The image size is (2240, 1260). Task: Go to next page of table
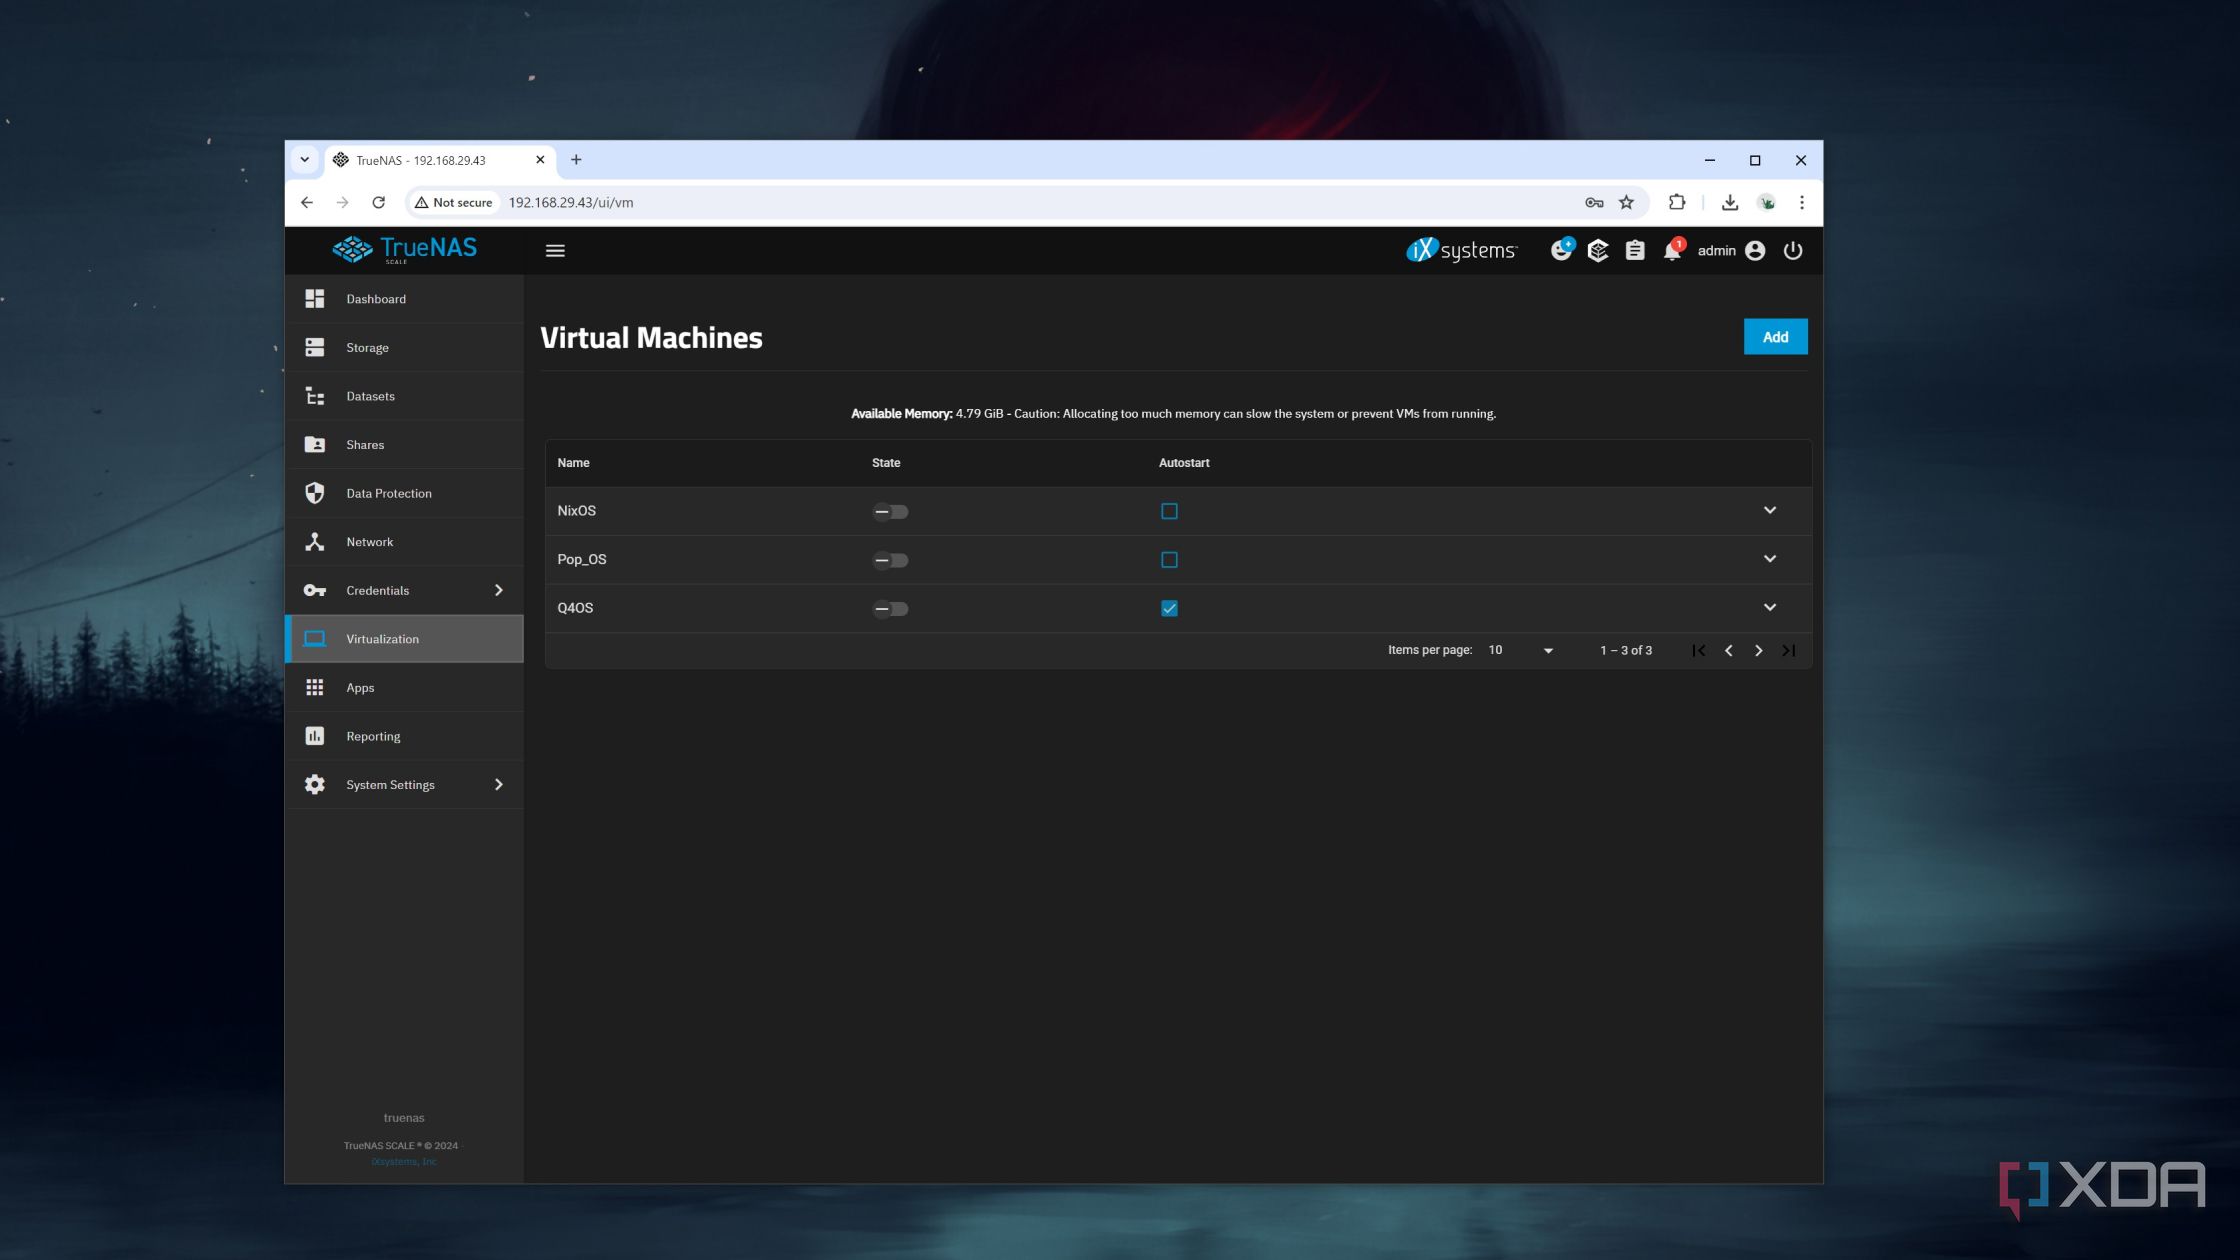[x=1758, y=650]
